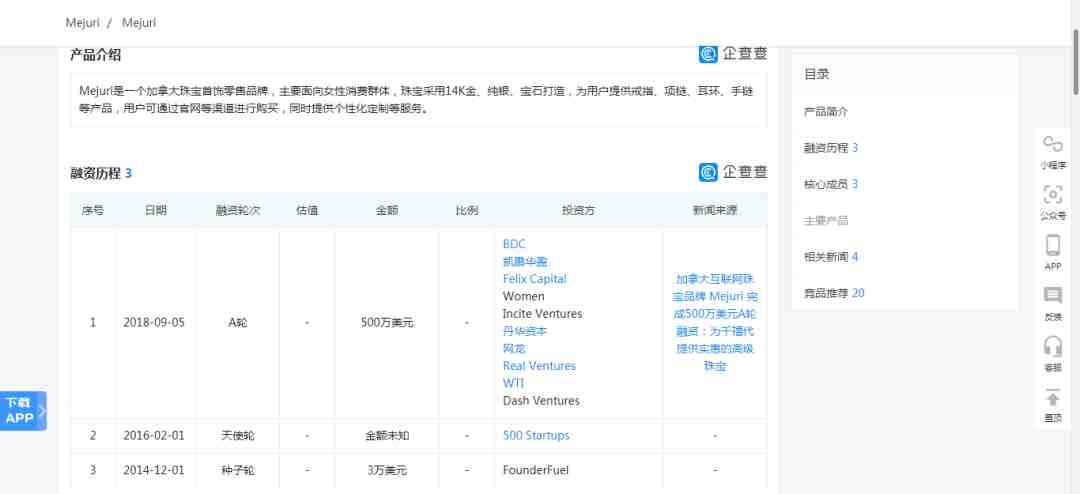Click the 融资历程 section heading

[x=101, y=173]
